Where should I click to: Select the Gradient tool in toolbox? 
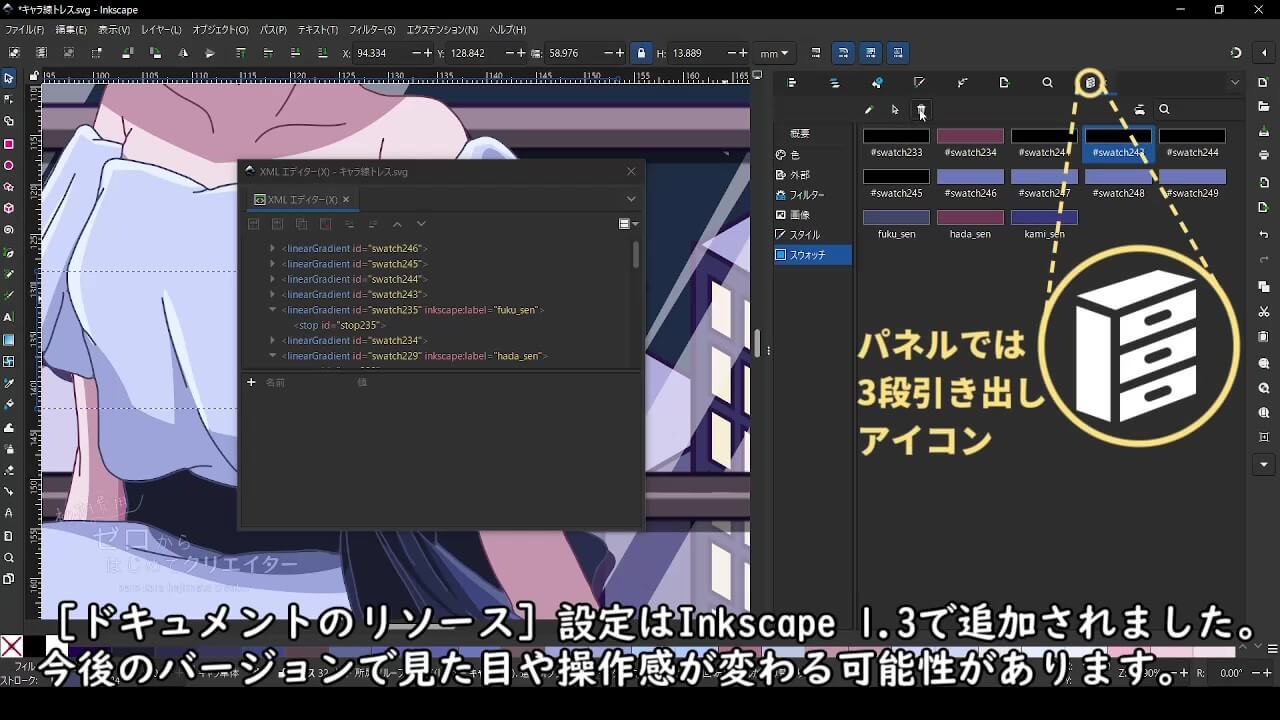tap(8, 339)
